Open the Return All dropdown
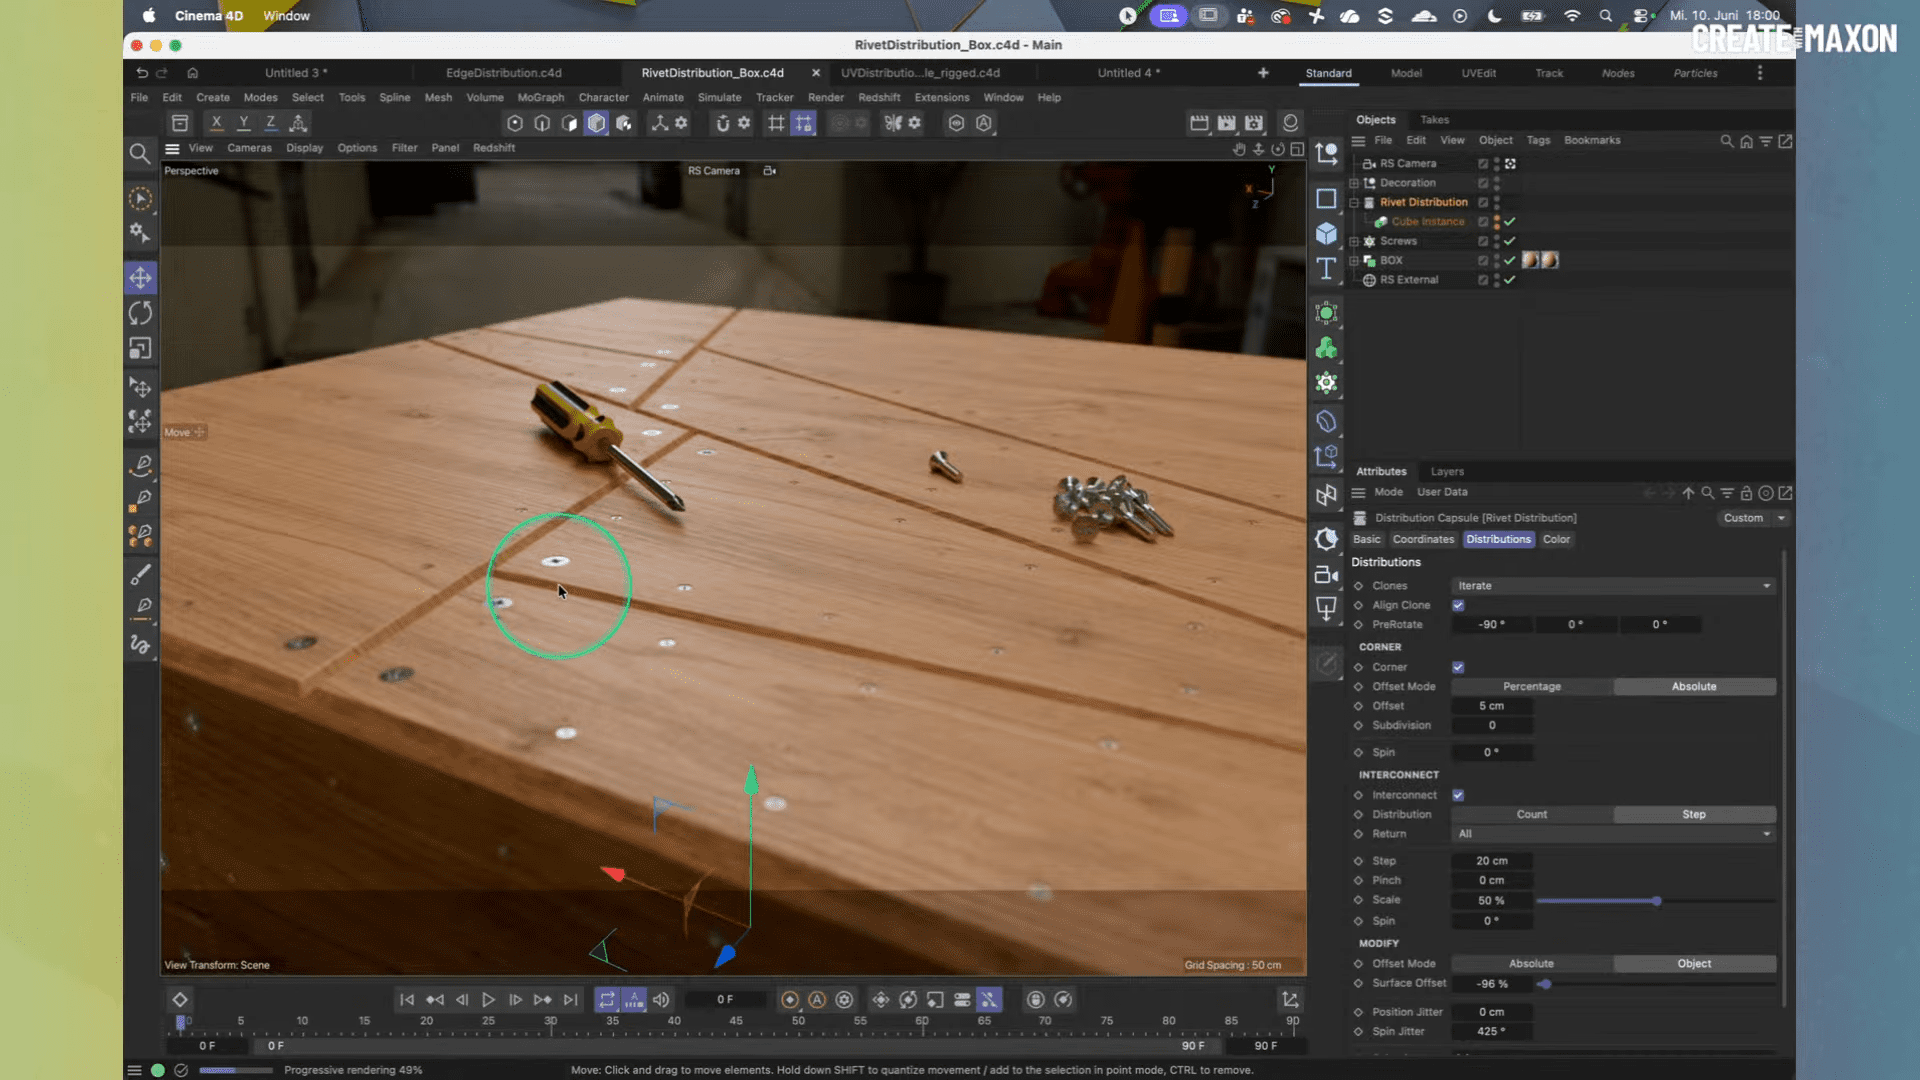Viewport: 1920px width, 1080px height. (1614, 834)
